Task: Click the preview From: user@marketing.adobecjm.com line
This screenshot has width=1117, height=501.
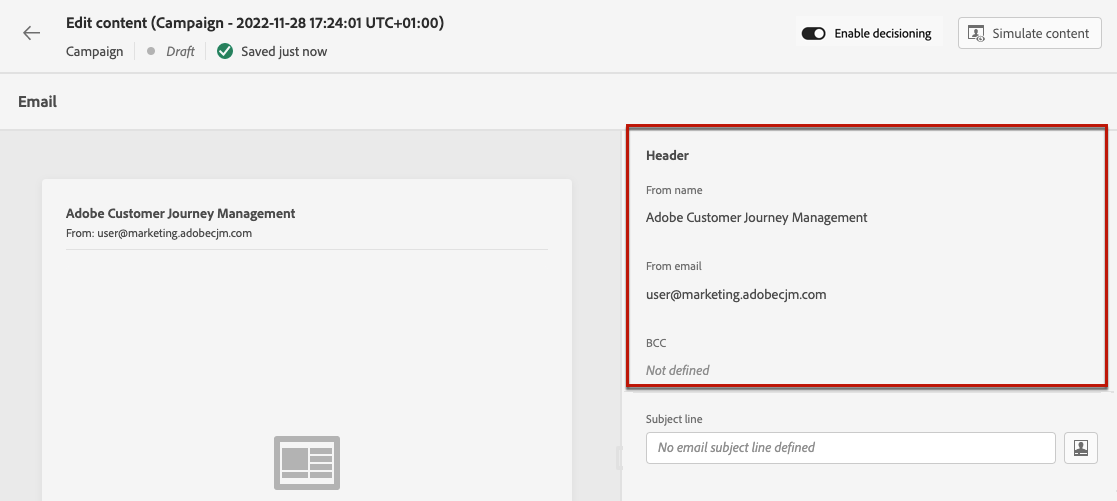Action: [159, 233]
